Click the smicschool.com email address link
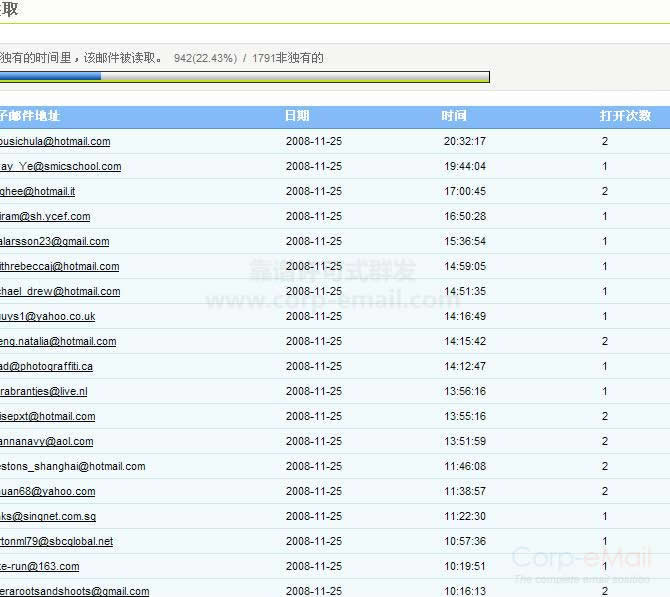Screen dimensions: 670x597 (x=60, y=167)
